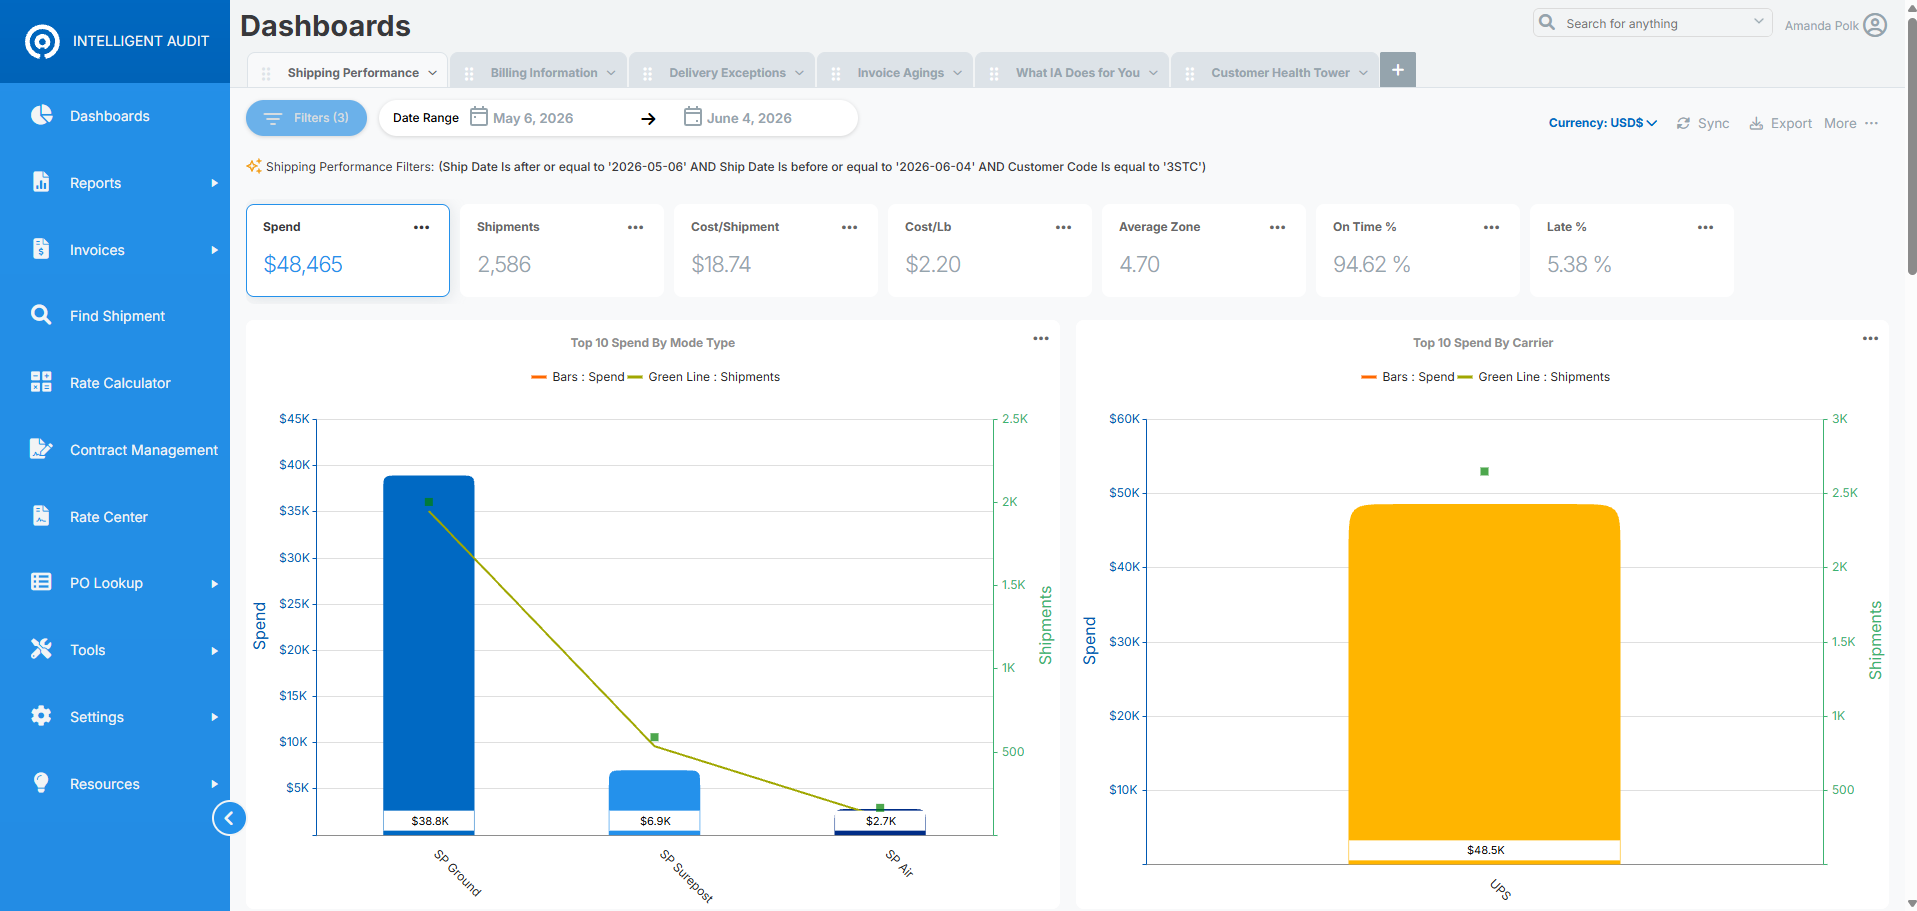
Task: Open the Amanda Polk user avatar icon
Action: [x=1876, y=25]
